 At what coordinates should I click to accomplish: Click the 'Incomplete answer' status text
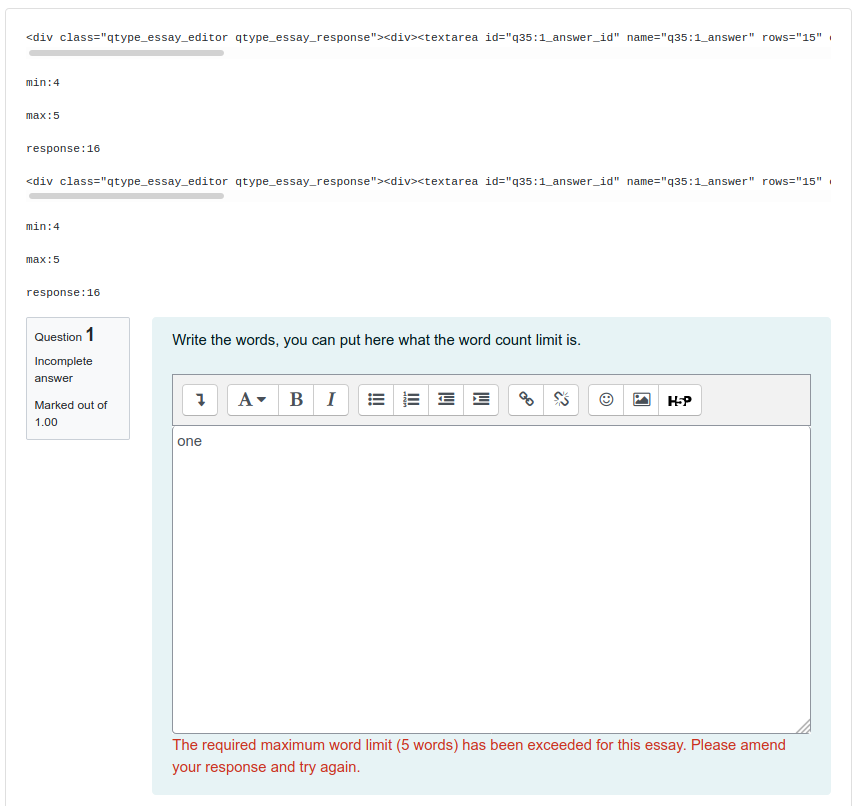pyautogui.click(x=63, y=369)
